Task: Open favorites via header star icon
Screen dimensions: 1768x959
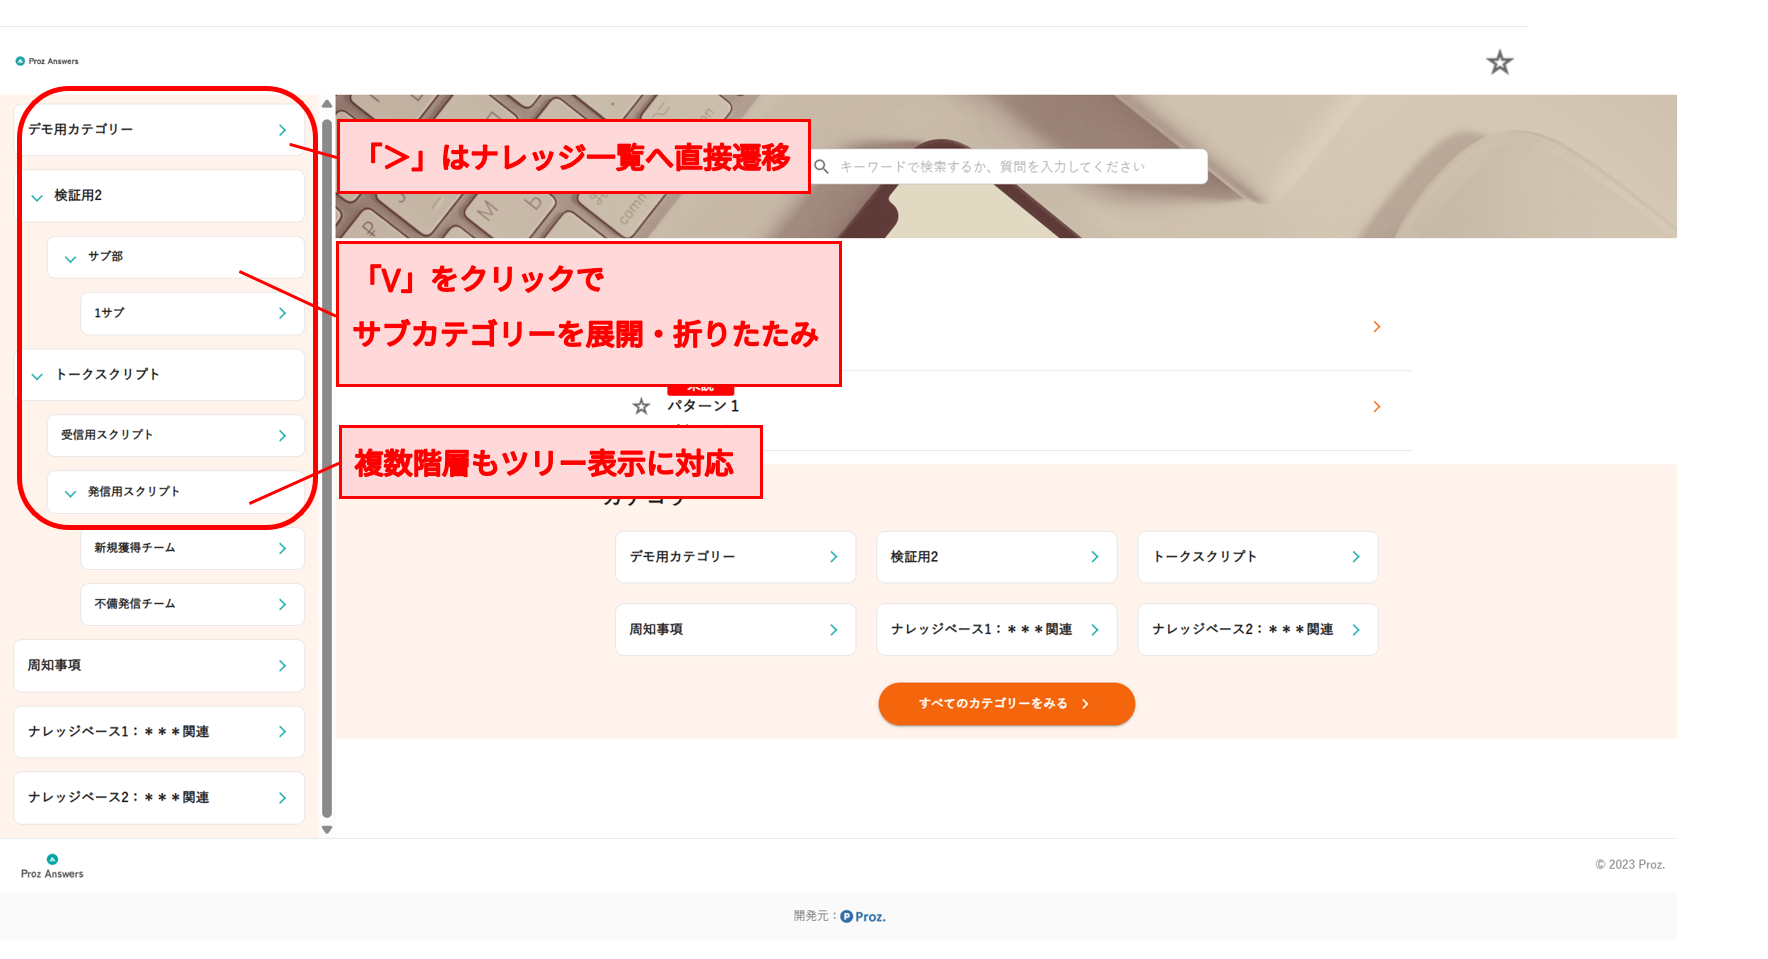Action: click(1499, 63)
